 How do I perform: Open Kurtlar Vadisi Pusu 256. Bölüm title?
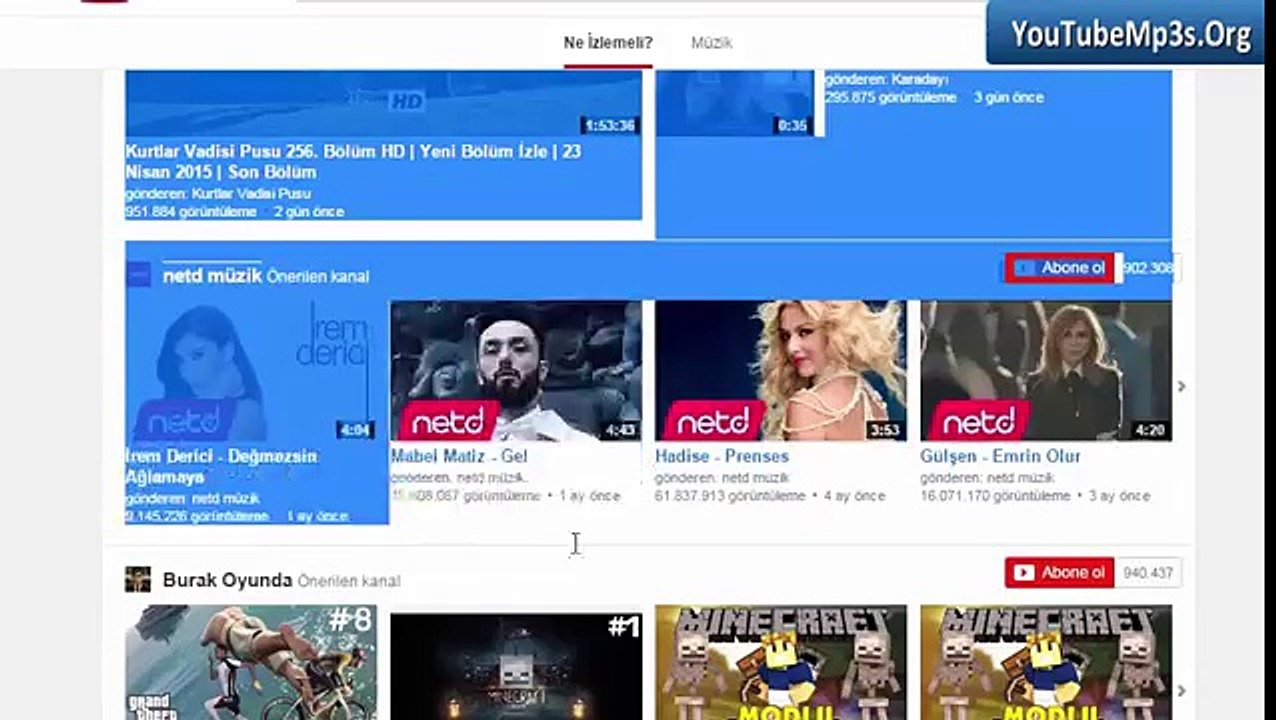353,161
